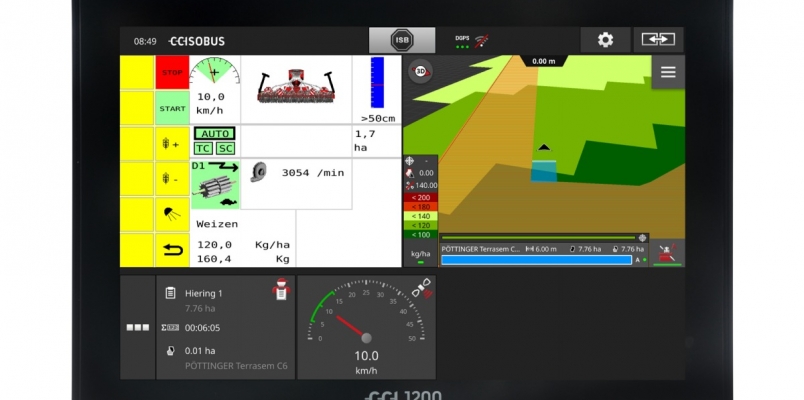This screenshot has height=400, width=804.
Task: Tap the clipboard task icon
Action: (x=170, y=293)
